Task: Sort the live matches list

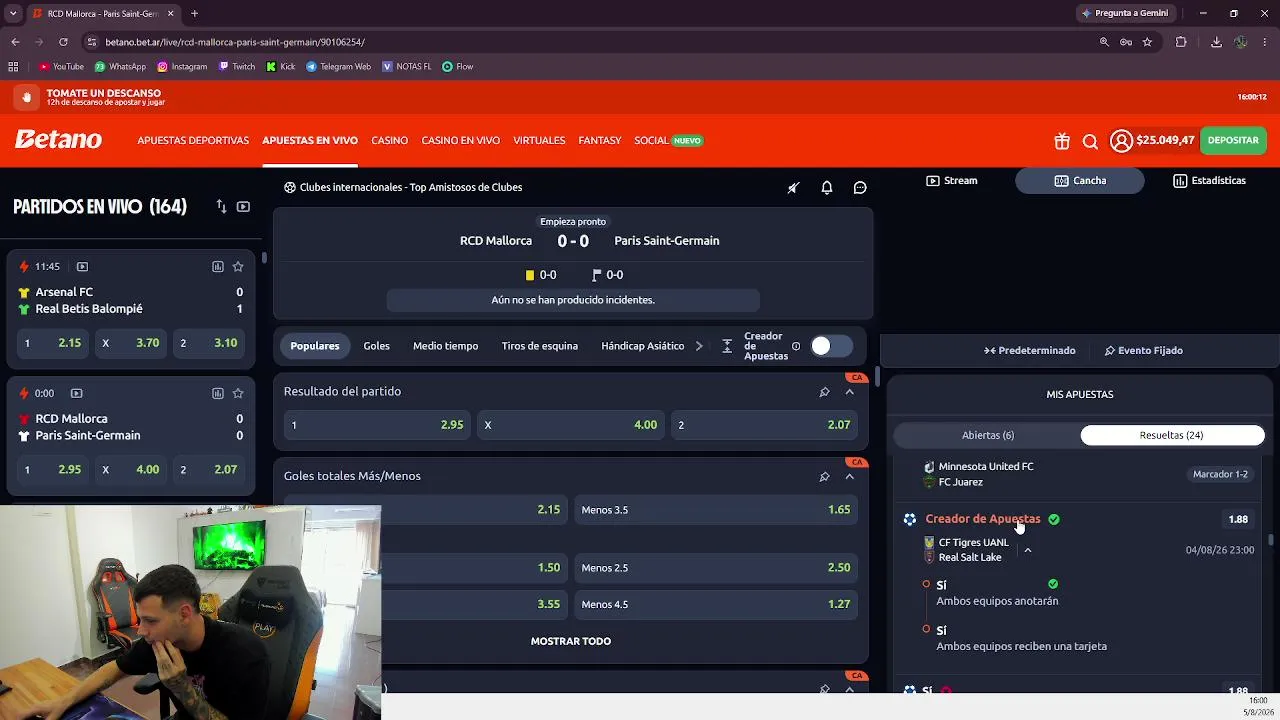Action: (221, 206)
